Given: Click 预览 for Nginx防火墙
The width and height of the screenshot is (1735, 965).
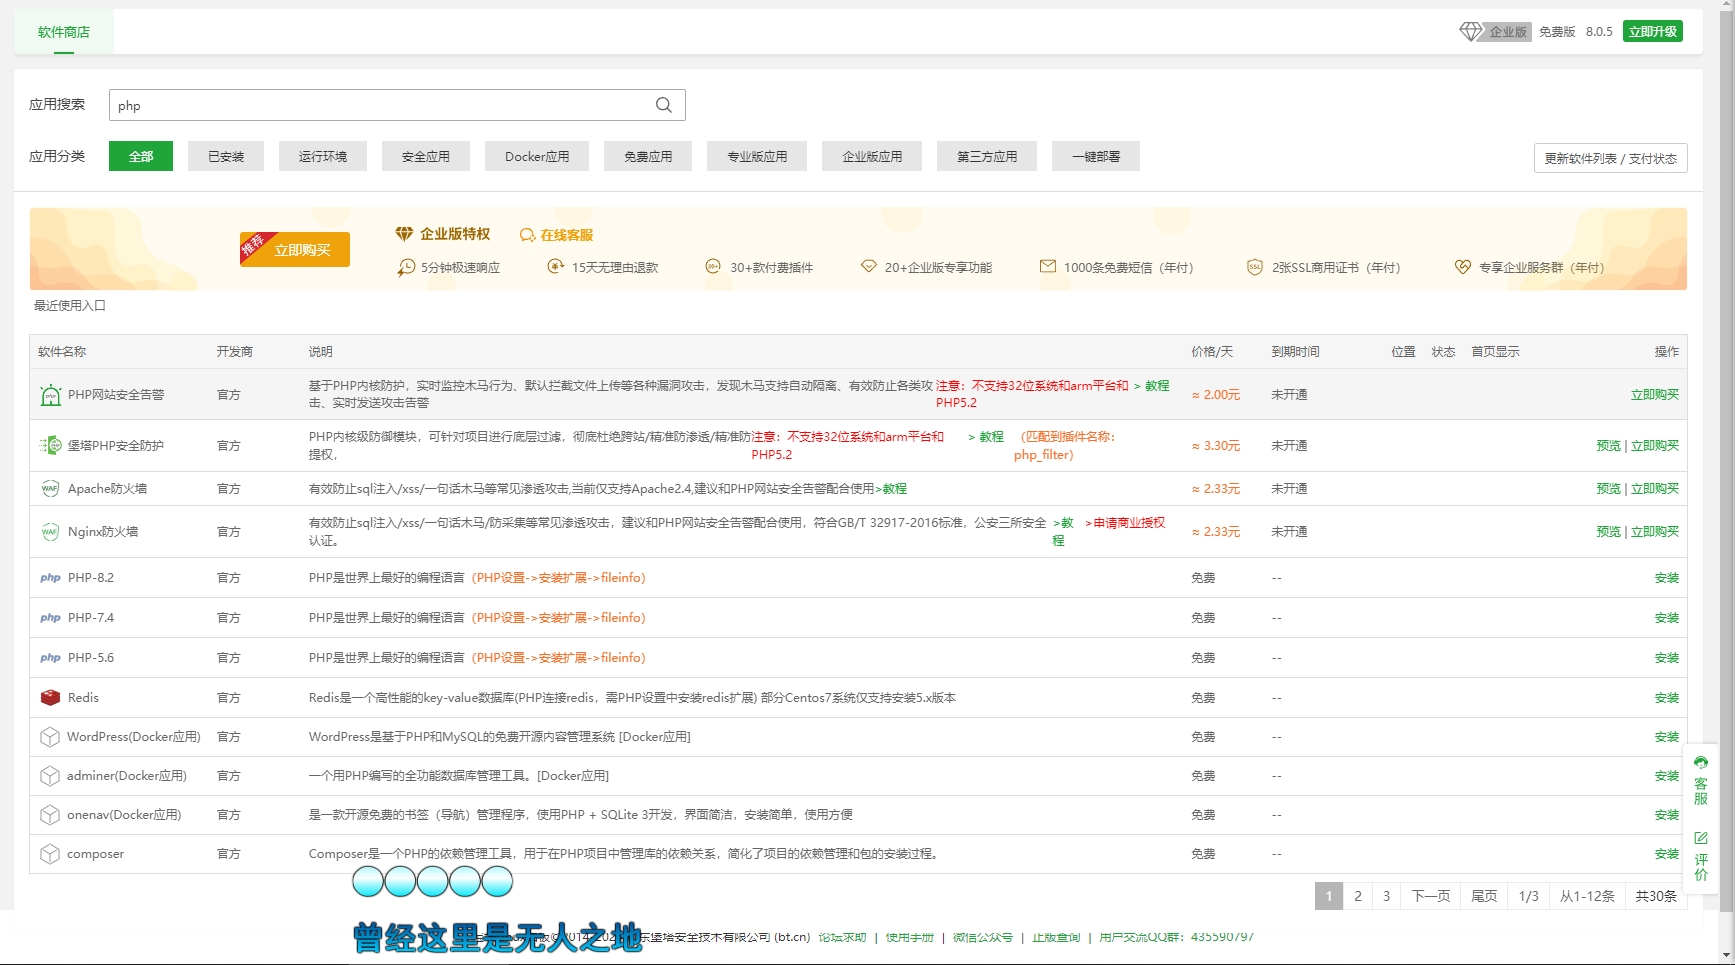Looking at the screenshot, I should coord(1608,532).
